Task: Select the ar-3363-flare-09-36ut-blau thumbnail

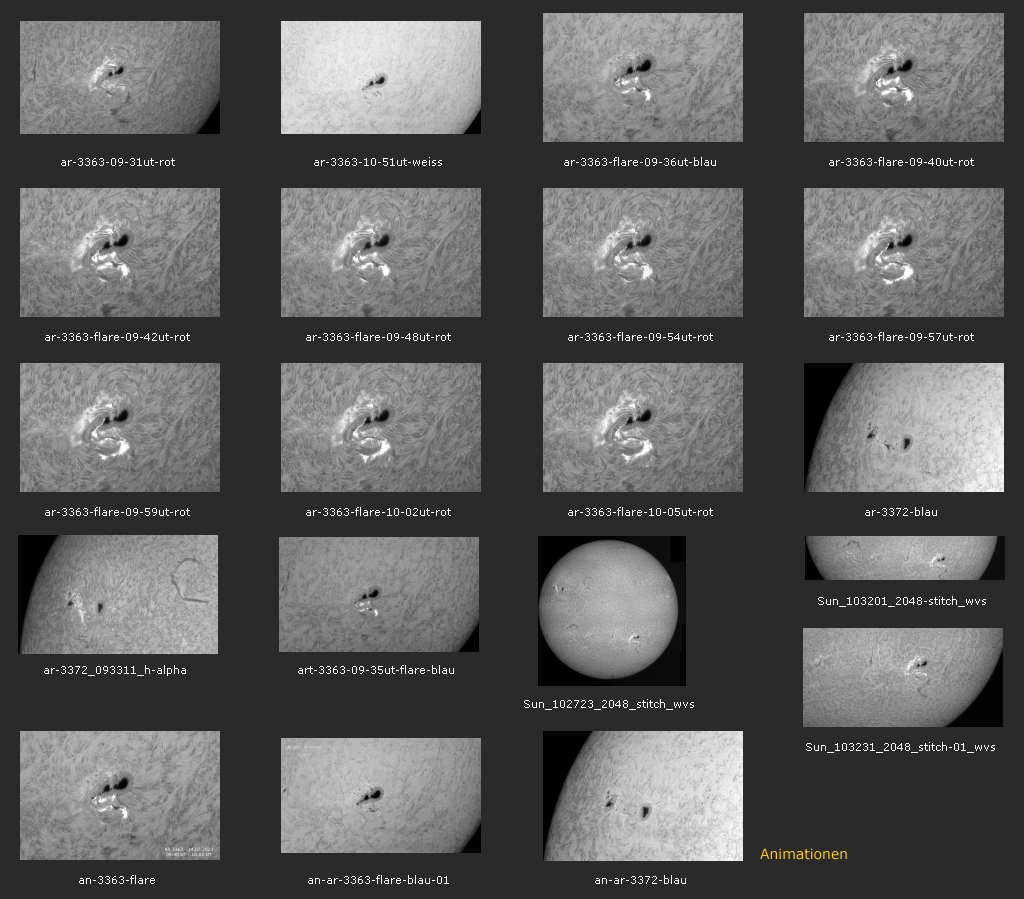Action: point(642,78)
